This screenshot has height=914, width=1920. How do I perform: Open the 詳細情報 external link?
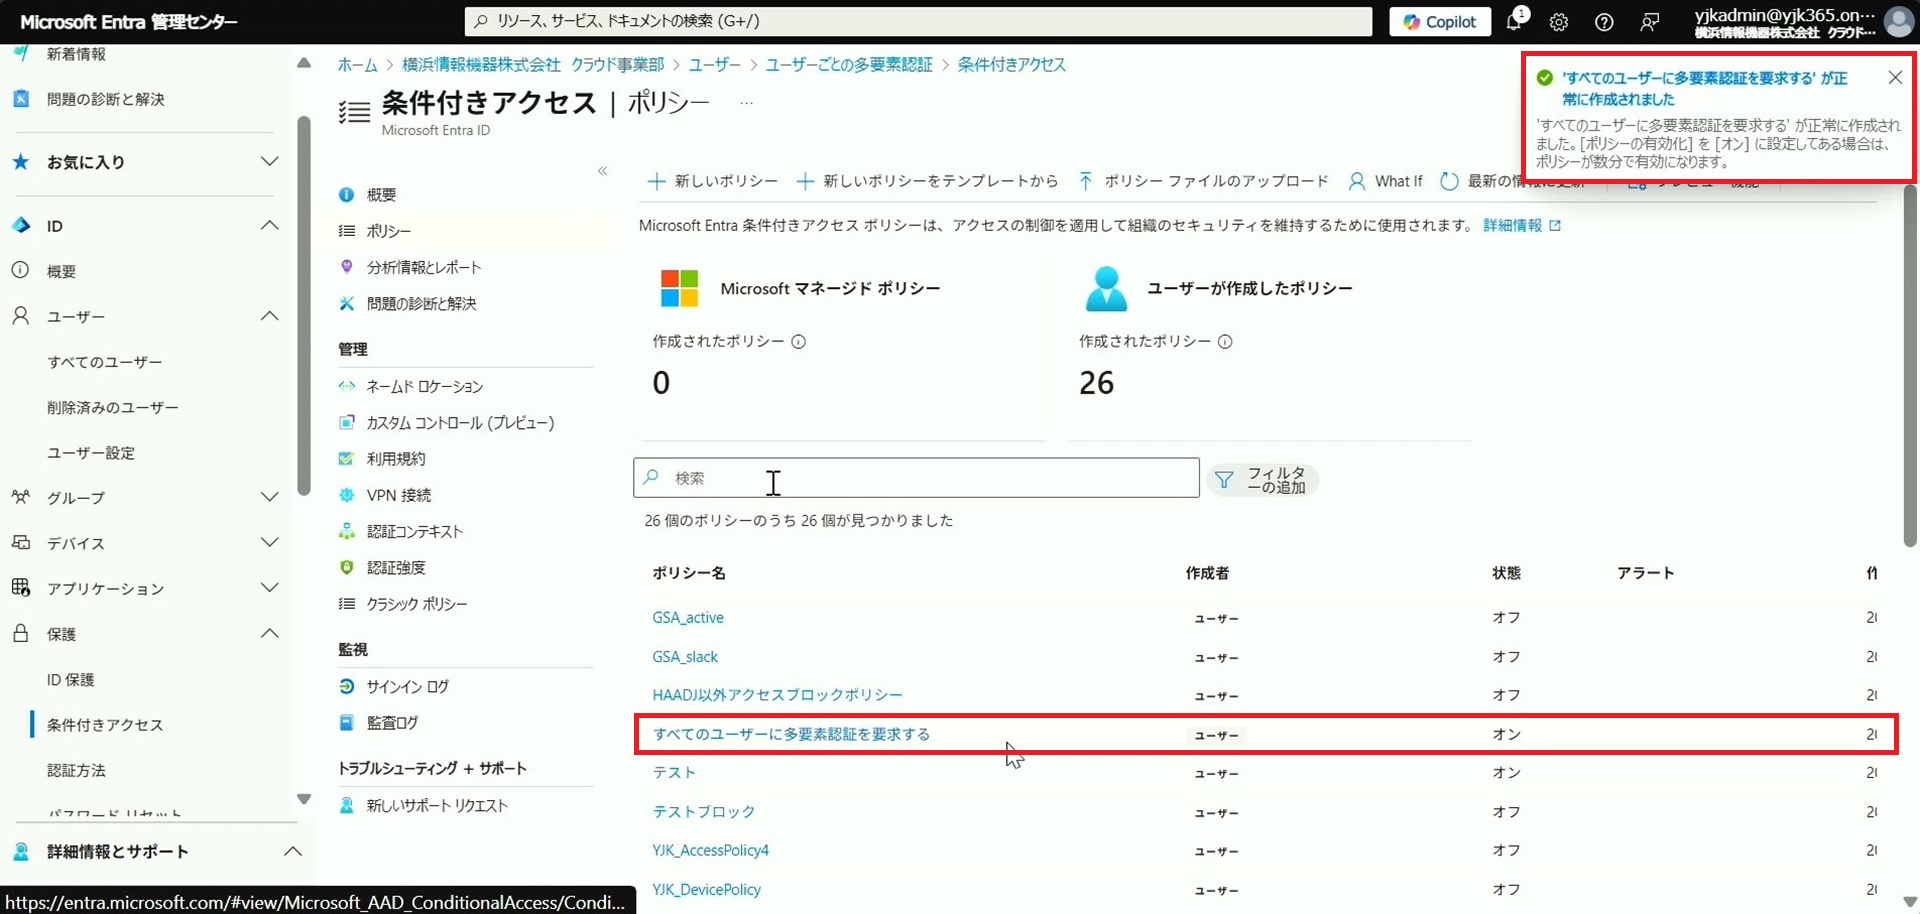1521,226
